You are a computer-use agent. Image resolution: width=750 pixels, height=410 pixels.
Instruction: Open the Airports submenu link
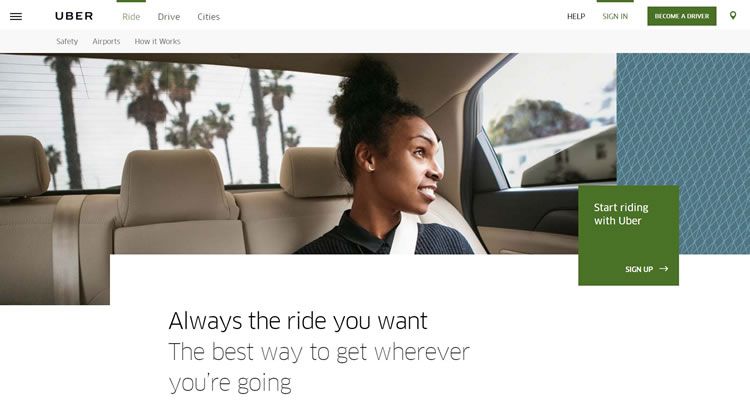click(106, 42)
